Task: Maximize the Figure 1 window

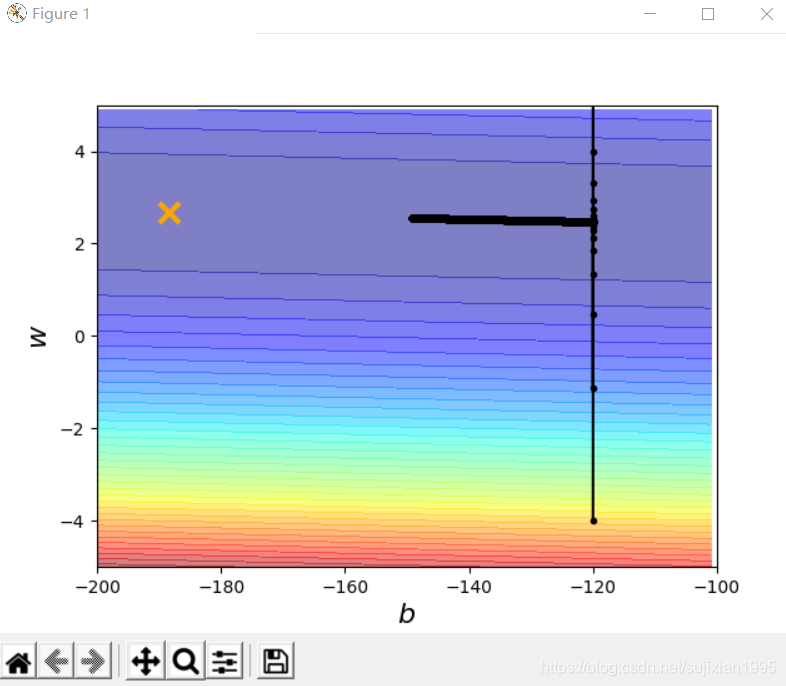Action: point(708,14)
